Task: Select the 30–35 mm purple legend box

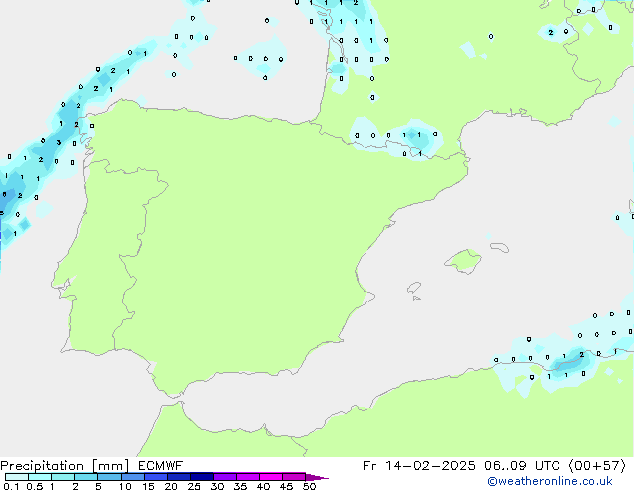Action: (x=224, y=477)
